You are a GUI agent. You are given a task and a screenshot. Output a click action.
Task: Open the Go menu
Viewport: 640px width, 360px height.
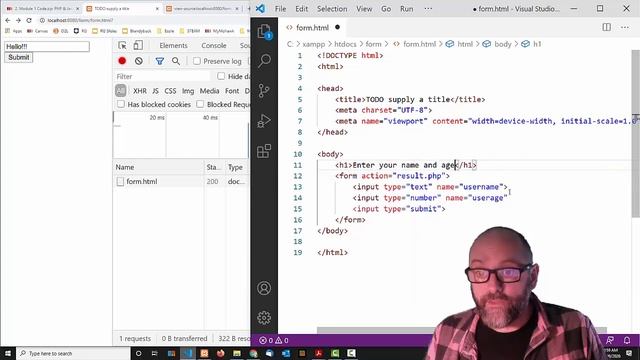[386, 9]
